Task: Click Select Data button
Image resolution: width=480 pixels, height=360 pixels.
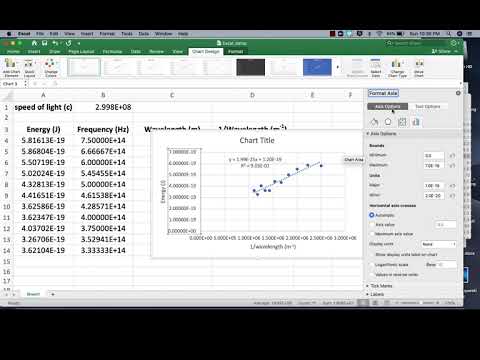Action: (x=376, y=68)
